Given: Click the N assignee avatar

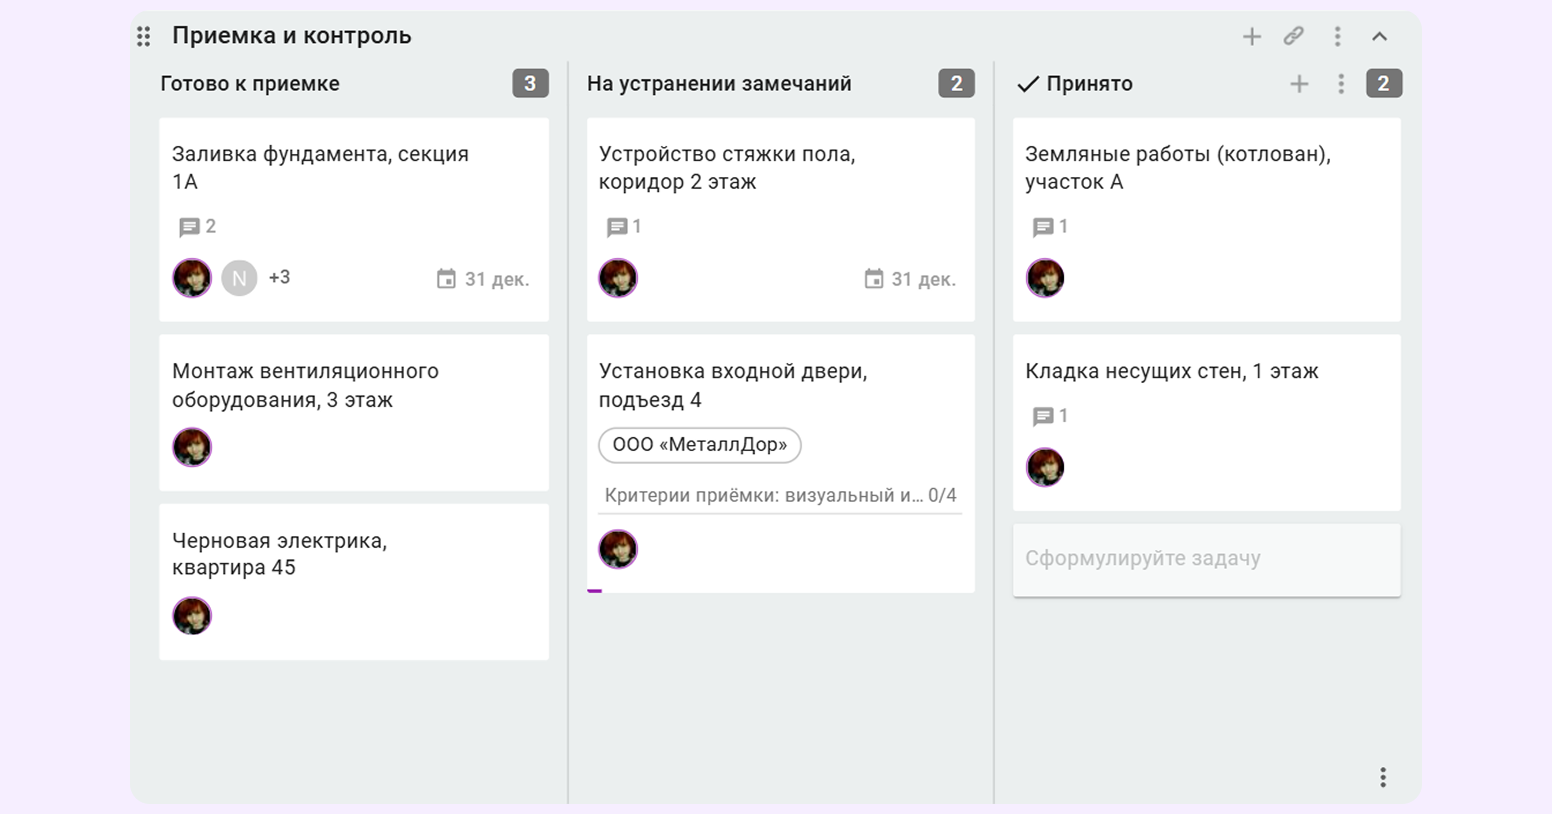Looking at the screenshot, I should tap(239, 278).
